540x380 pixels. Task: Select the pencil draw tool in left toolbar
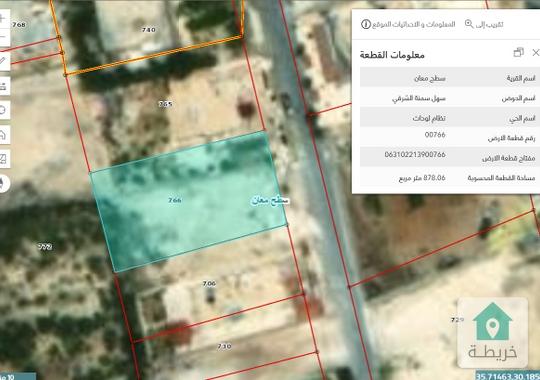point(3,61)
